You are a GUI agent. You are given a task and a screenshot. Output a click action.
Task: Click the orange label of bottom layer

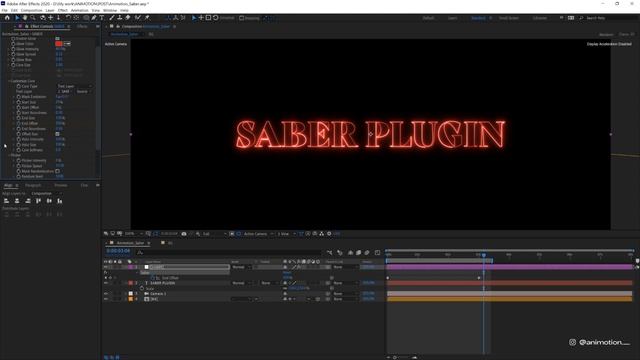pos(131,299)
